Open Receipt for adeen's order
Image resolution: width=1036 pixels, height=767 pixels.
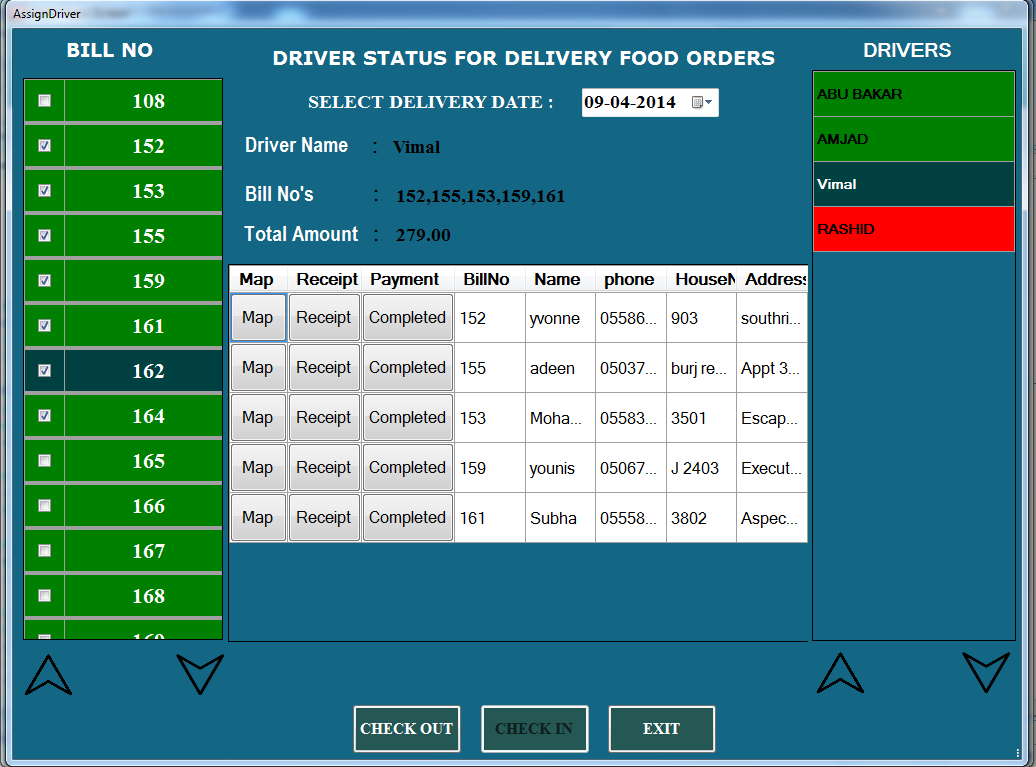point(323,368)
